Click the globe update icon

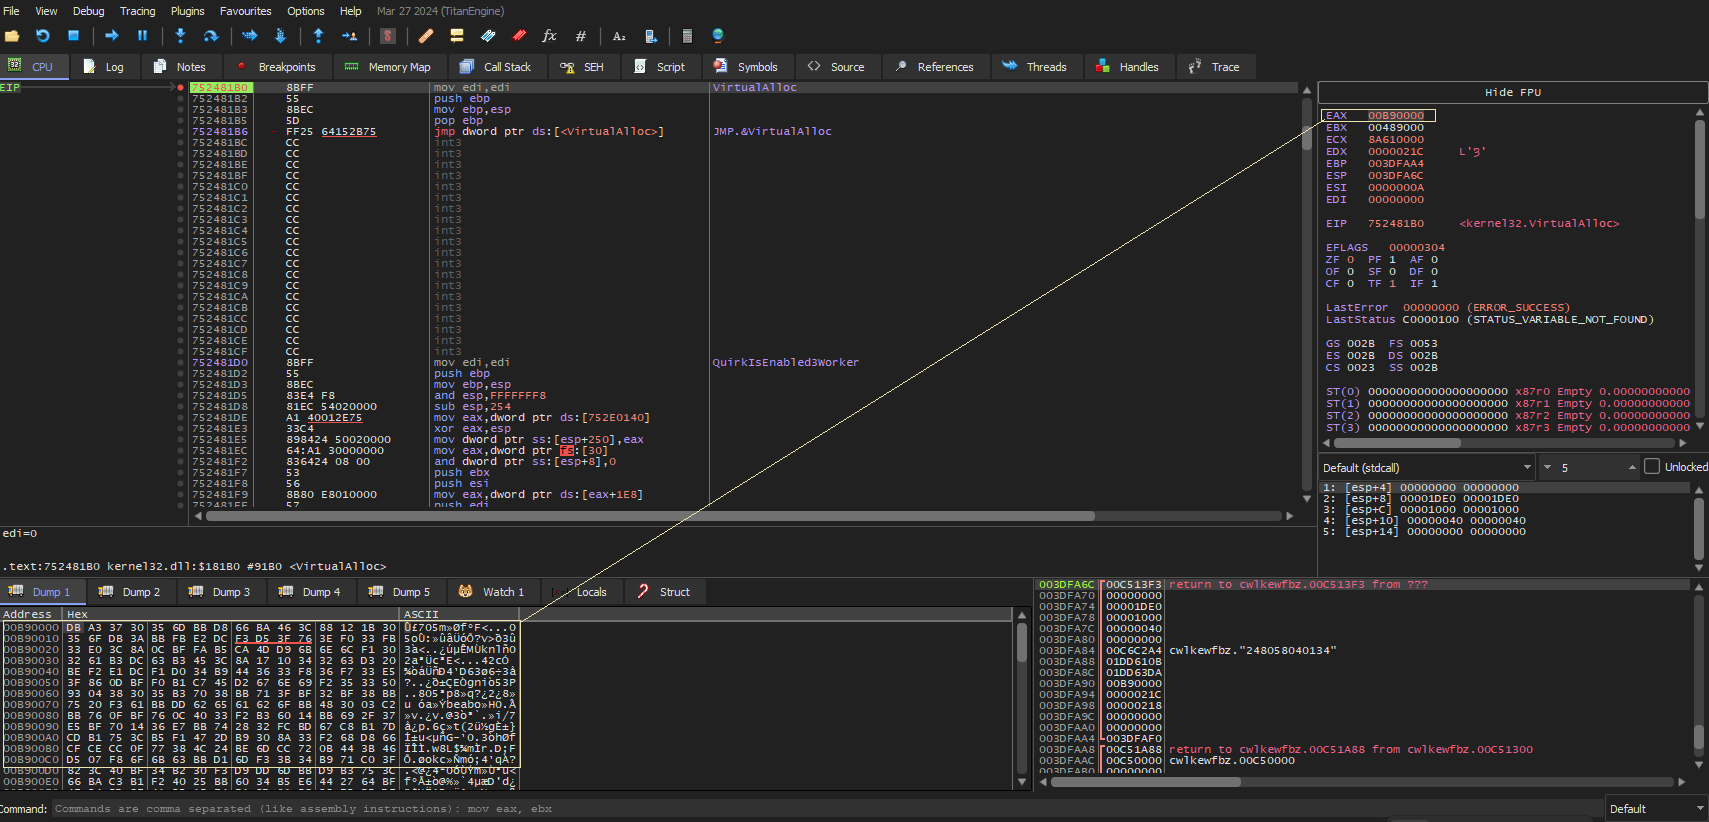(x=718, y=36)
